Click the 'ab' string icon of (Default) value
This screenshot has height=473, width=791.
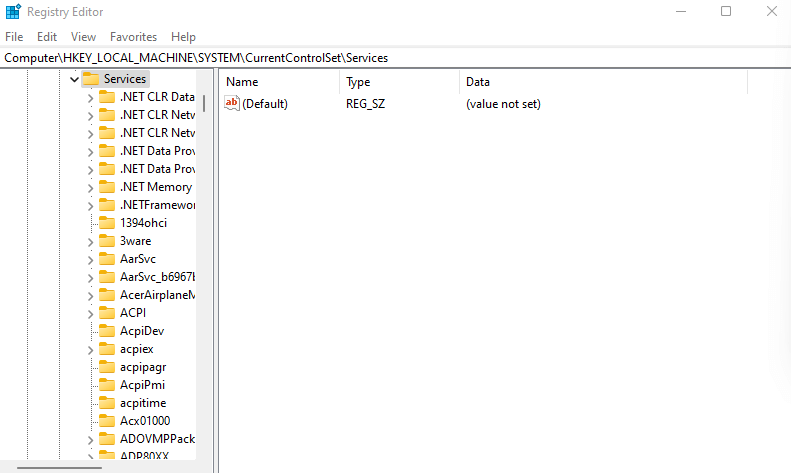(232, 103)
